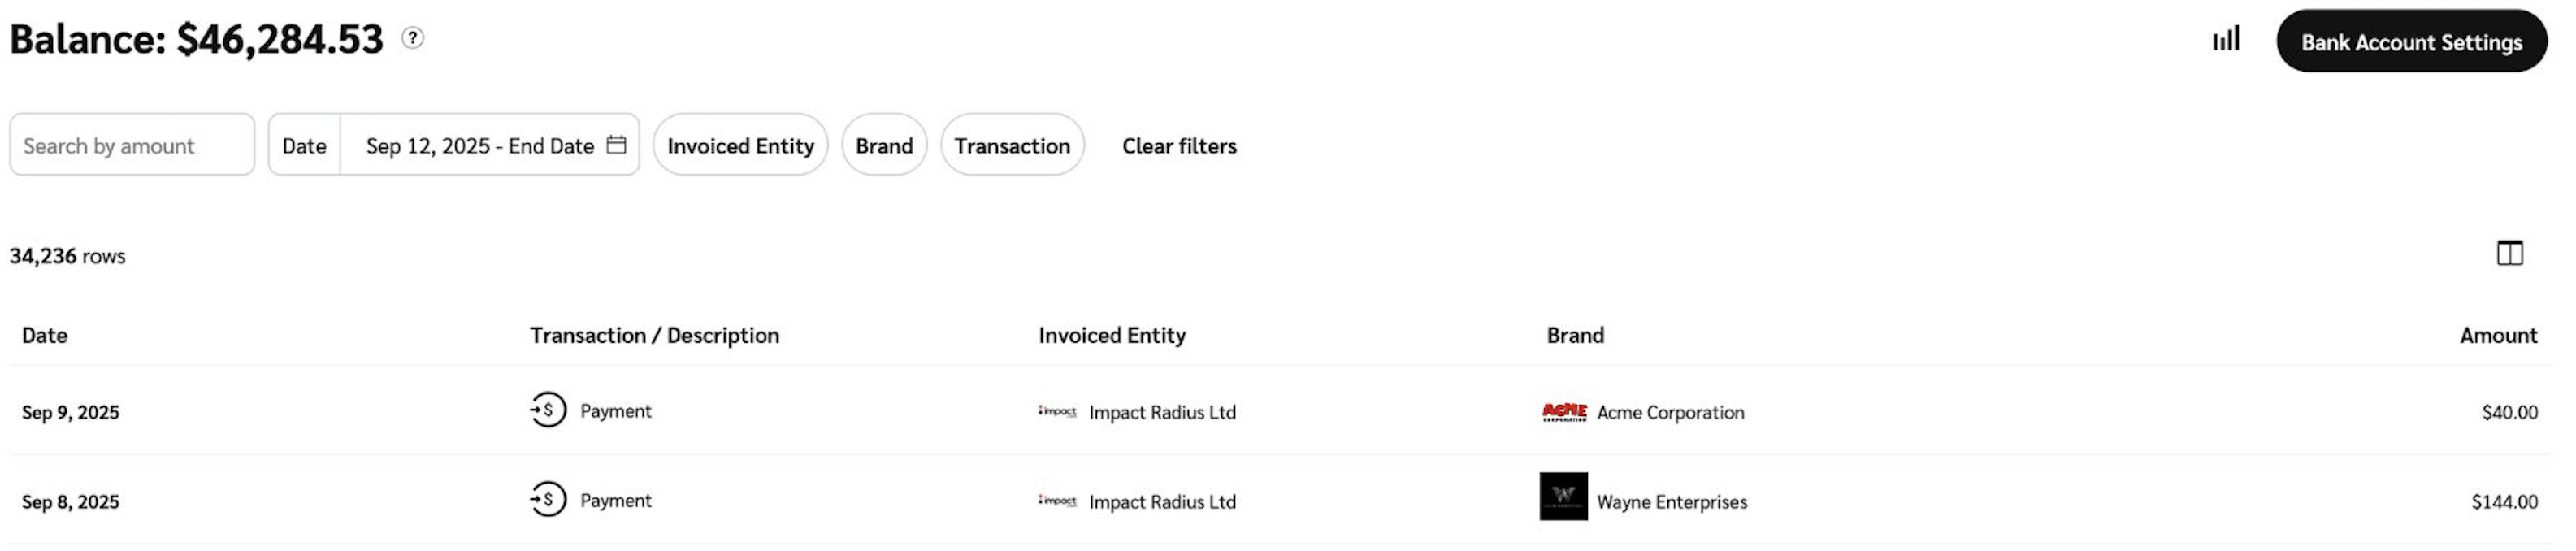Screen dimensions: 2576x551
Task: Click the payment icon for Sep 8 row
Action: click(x=548, y=500)
